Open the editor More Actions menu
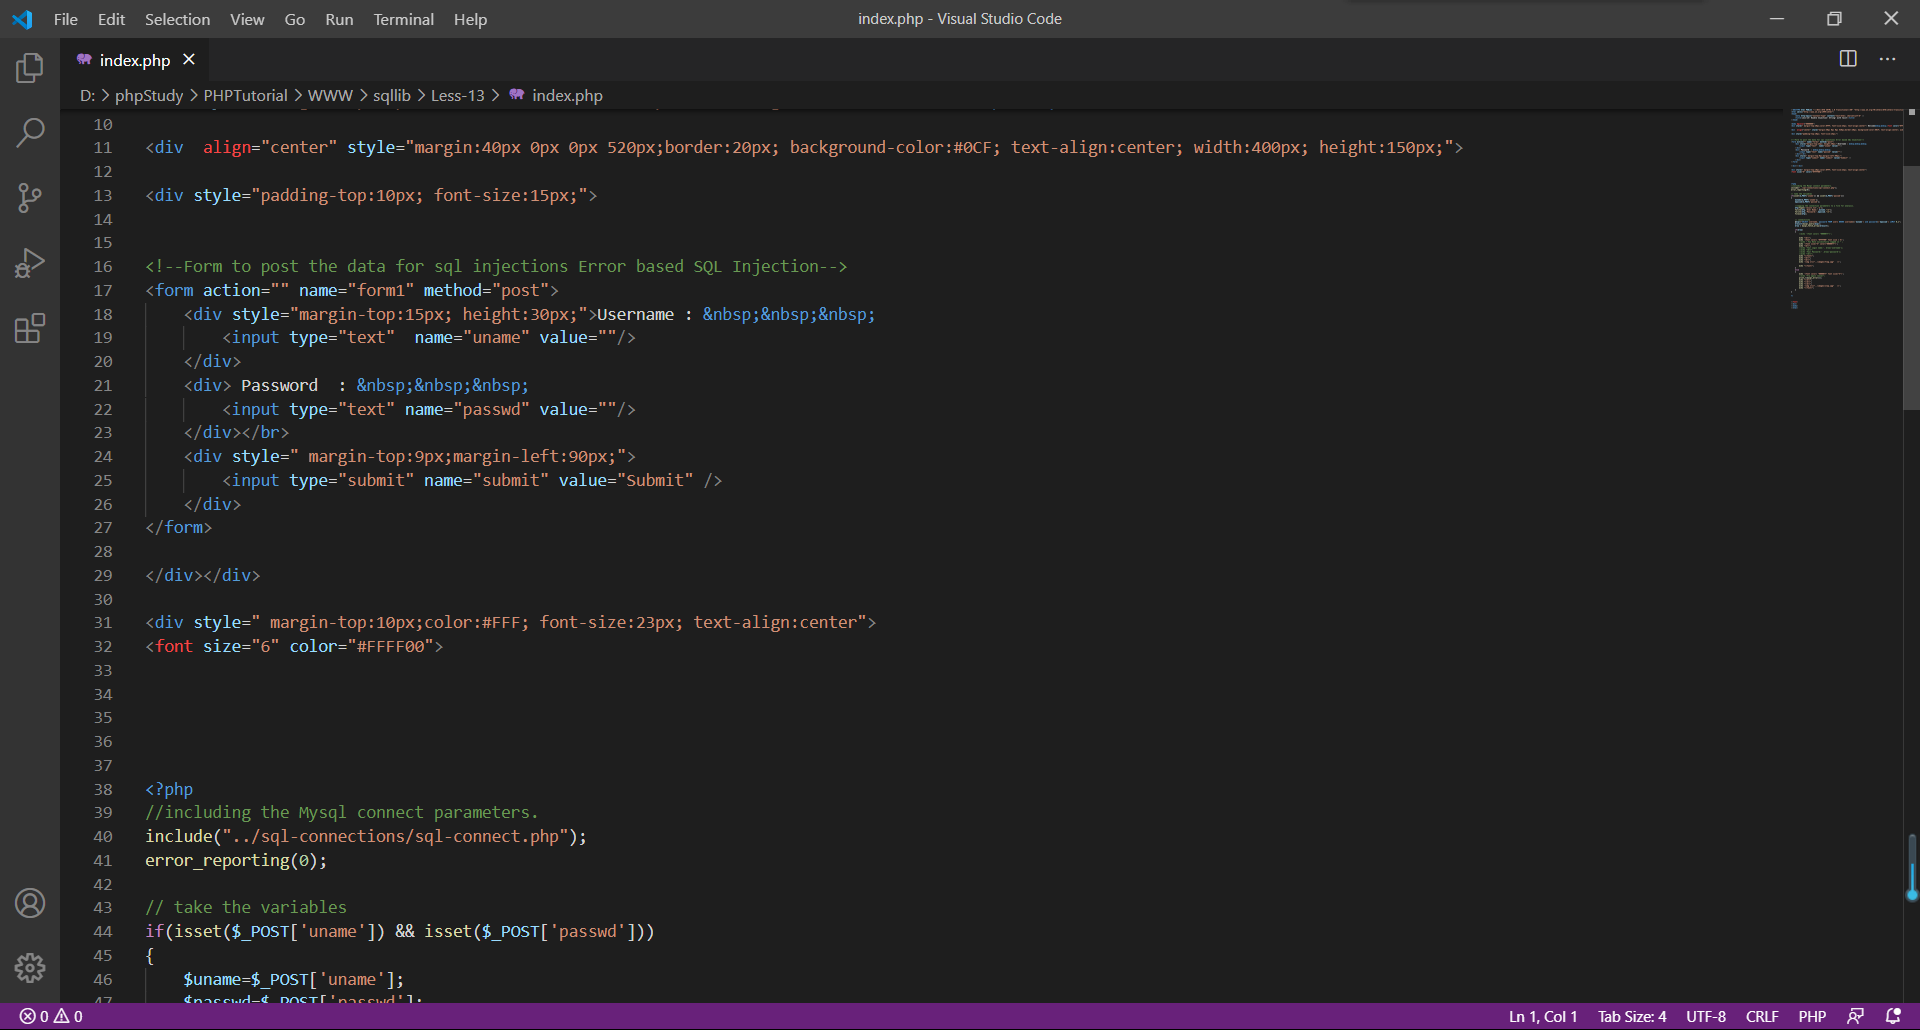The width and height of the screenshot is (1920, 1030). pos(1887,59)
